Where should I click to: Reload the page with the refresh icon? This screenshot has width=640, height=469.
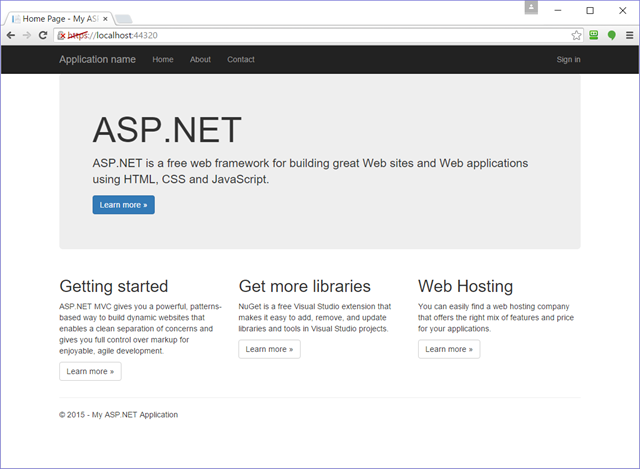pos(43,36)
